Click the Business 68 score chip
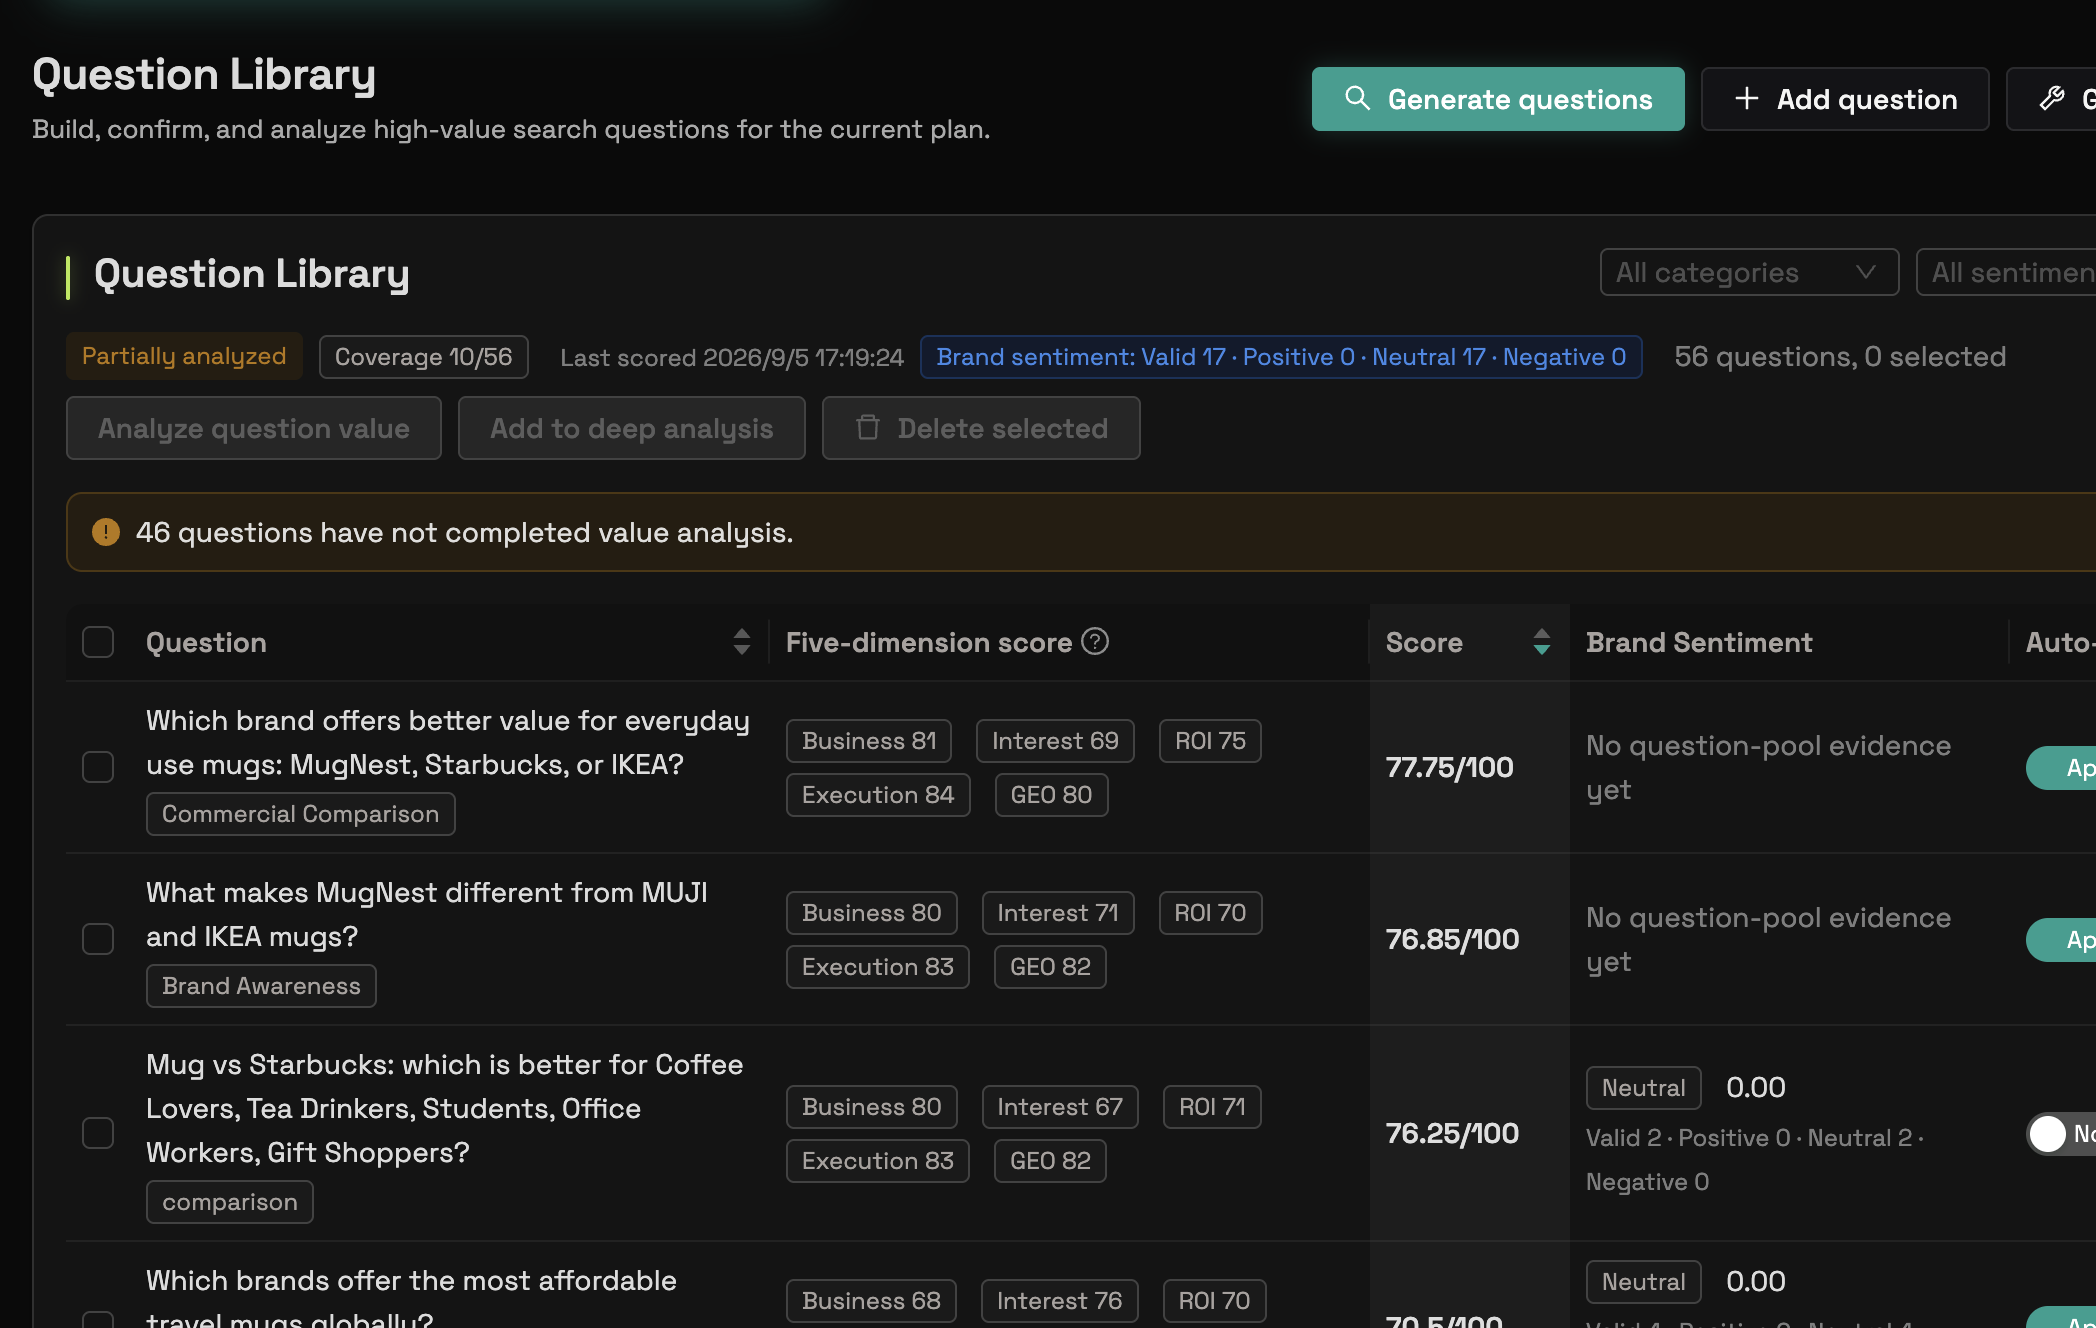Image resolution: width=2096 pixels, height=1328 pixels. point(871,1301)
